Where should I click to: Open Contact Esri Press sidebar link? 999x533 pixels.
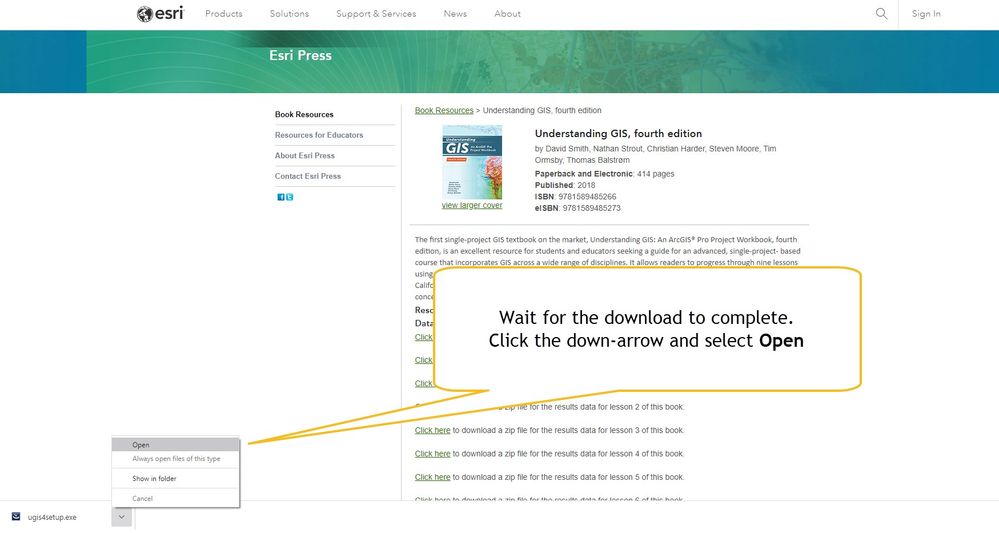pos(308,176)
